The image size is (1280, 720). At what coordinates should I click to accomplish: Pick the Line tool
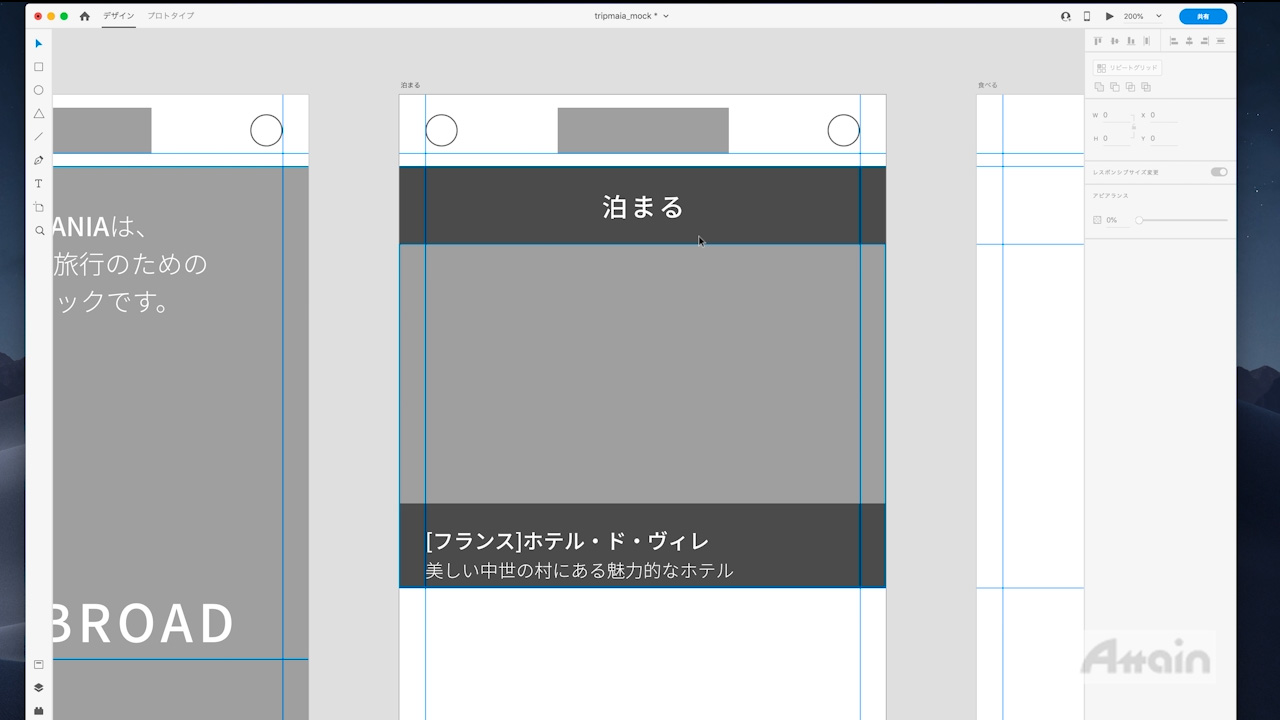pyautogui.click(x=39, y=137)
